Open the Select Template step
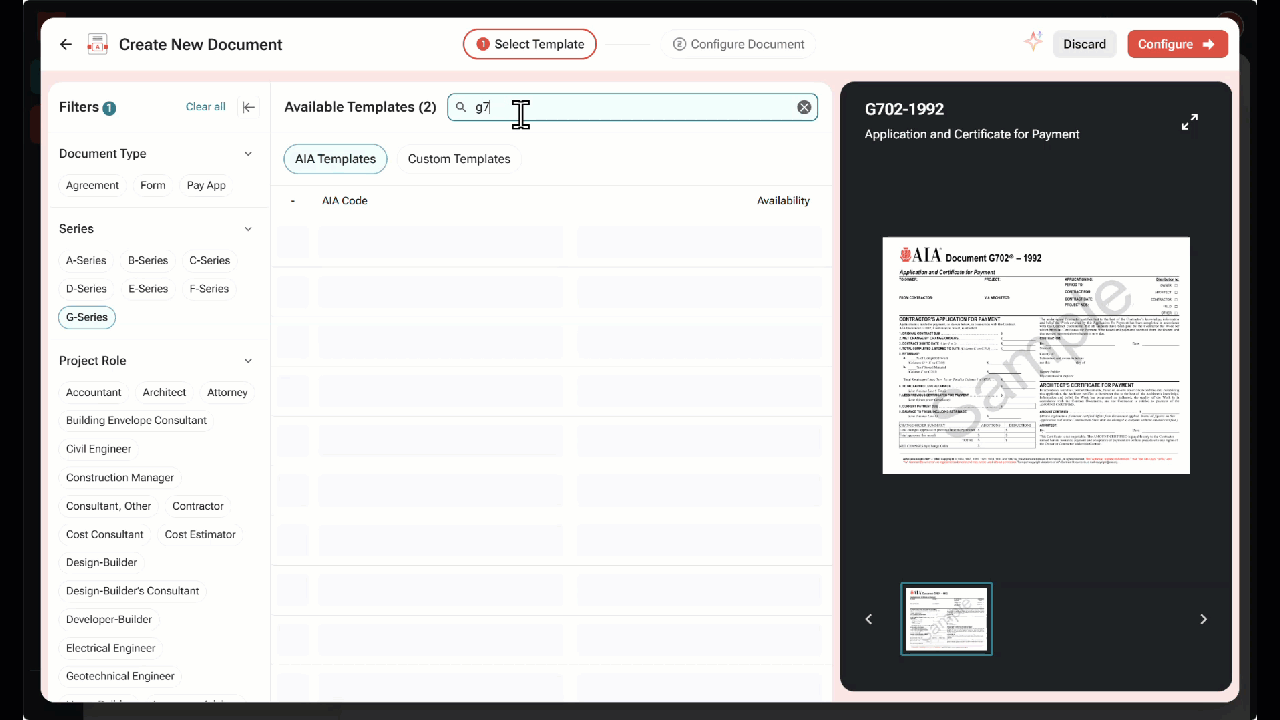The image size is (1280, 720). click(x=530, y=44)
